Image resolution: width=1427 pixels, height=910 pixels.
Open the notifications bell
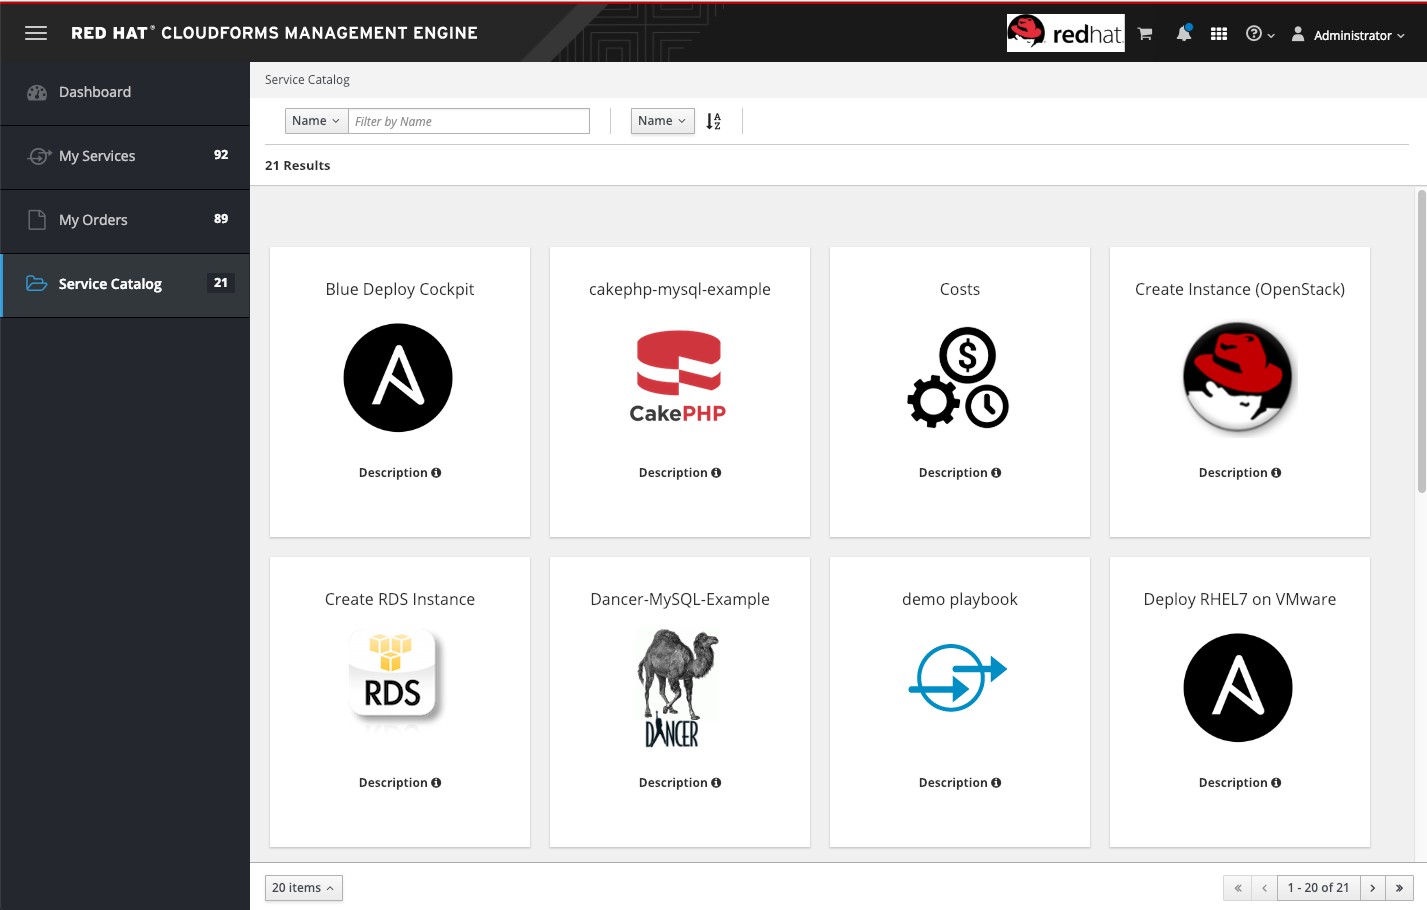pyautogui.click(x=1184, y=33)
